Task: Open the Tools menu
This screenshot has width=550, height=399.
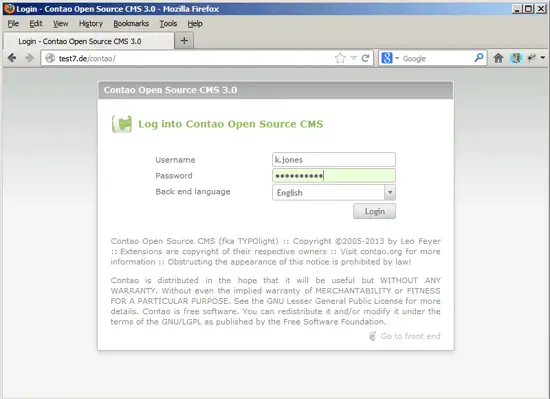Action: [x=168, y=23]
